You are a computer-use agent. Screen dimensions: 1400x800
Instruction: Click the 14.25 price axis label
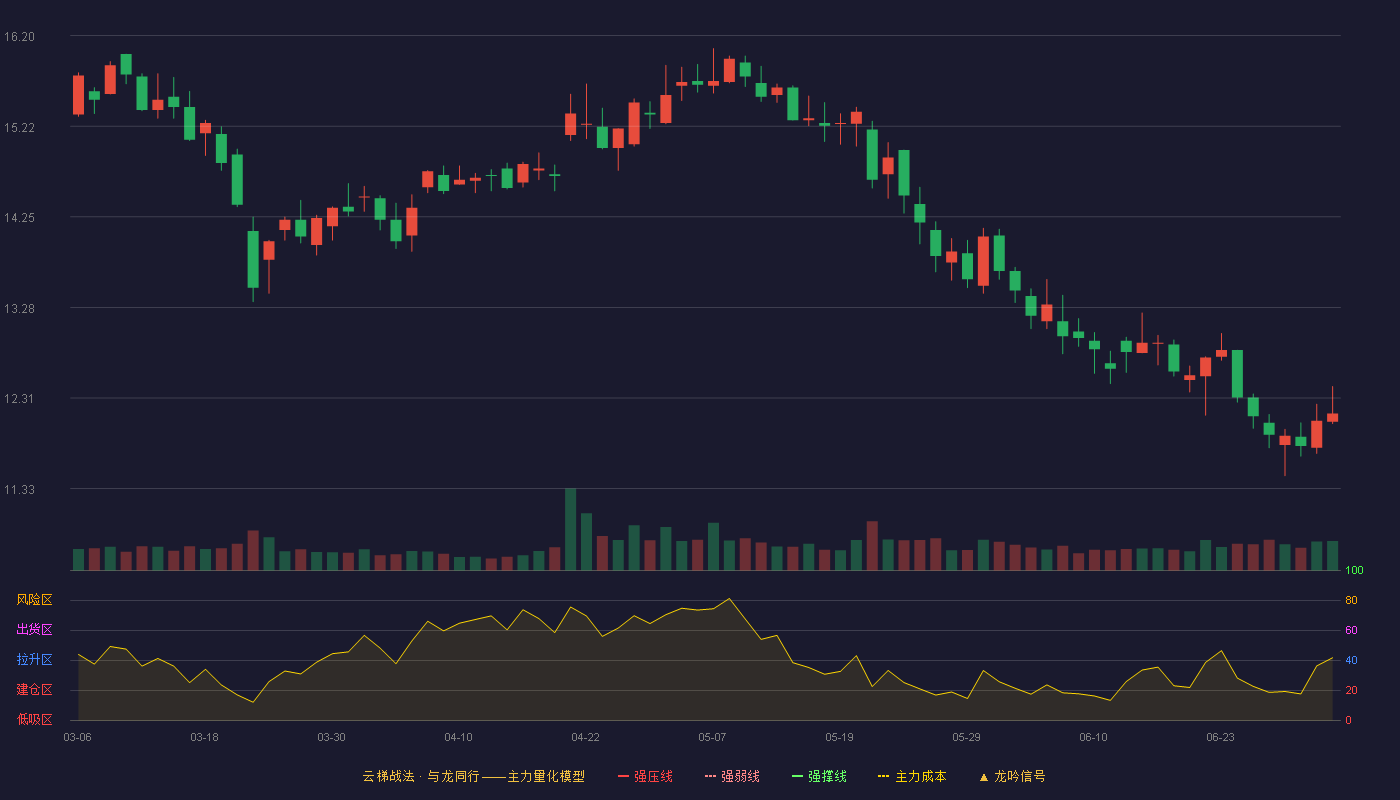pyautogui.click(x=19, y=218)
